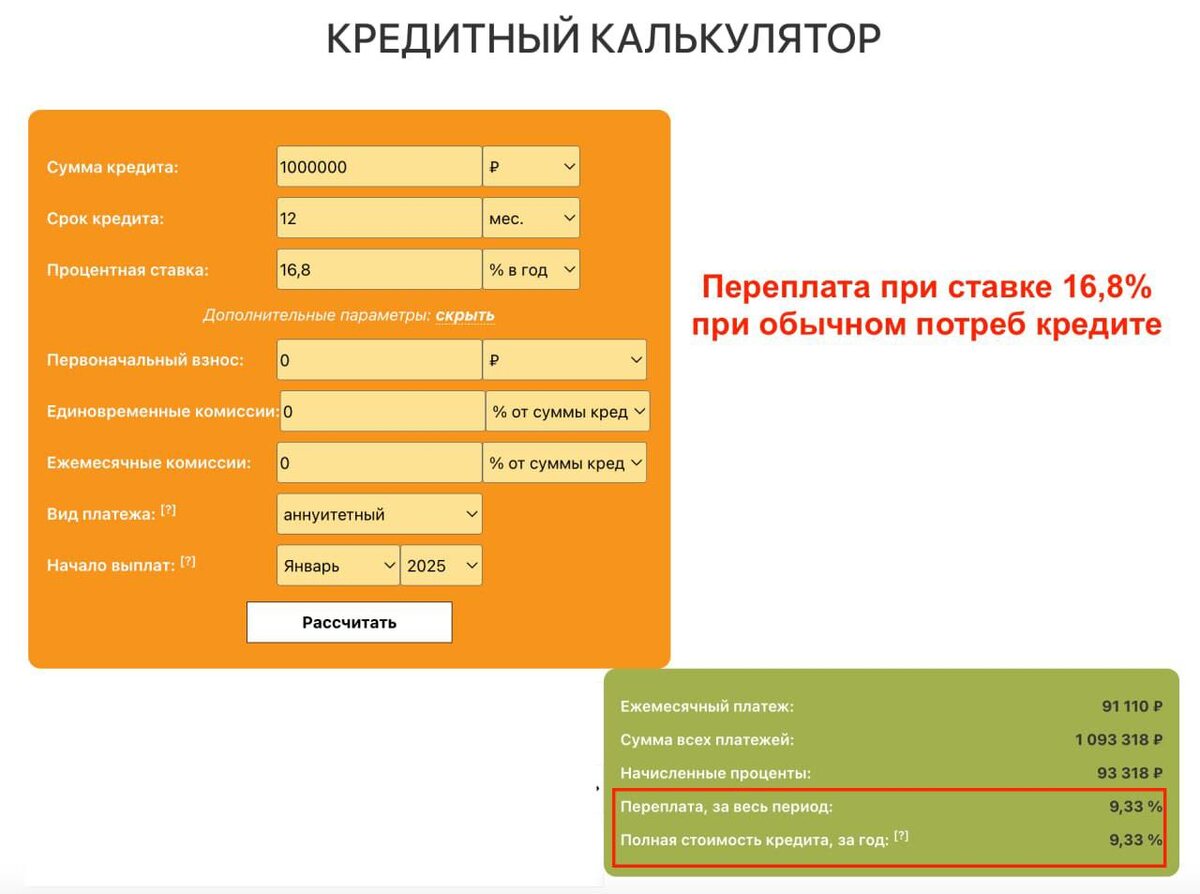The width and height of the screenshot is (1200, 894).
Task: Click the 'Начисленные проценты:' label
Action: (x=715, y=773)
